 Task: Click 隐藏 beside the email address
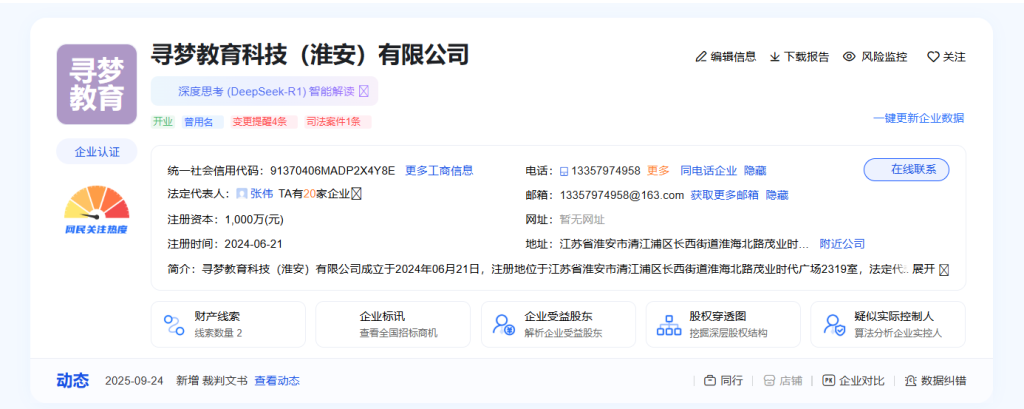tap(777, 195)
